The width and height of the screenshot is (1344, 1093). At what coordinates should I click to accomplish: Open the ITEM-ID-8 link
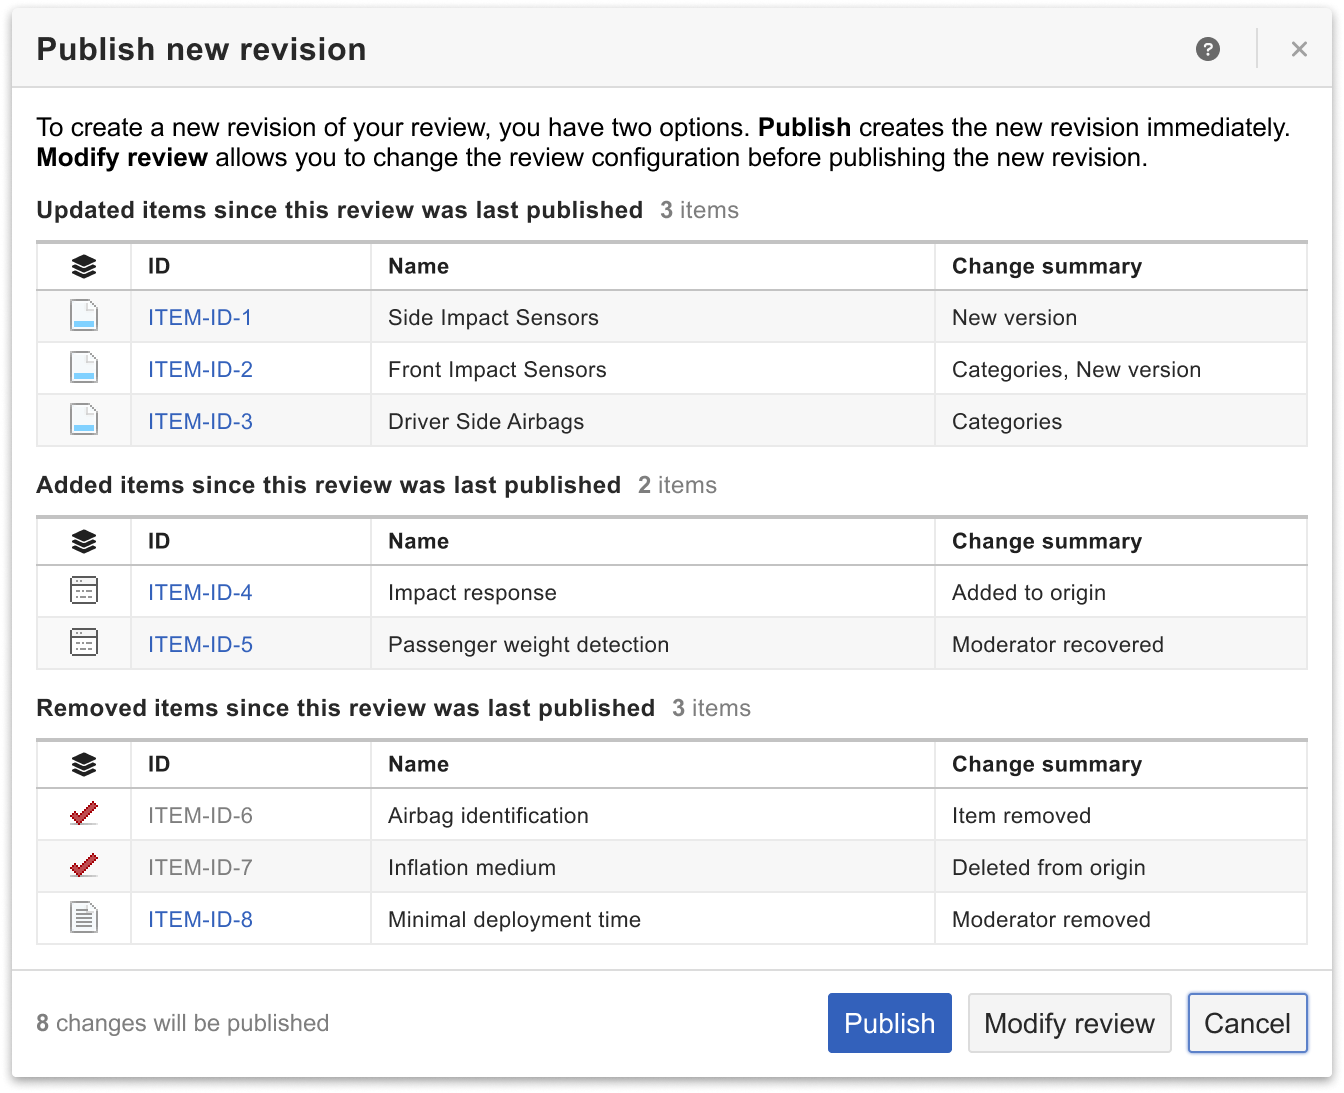point(200,920)
